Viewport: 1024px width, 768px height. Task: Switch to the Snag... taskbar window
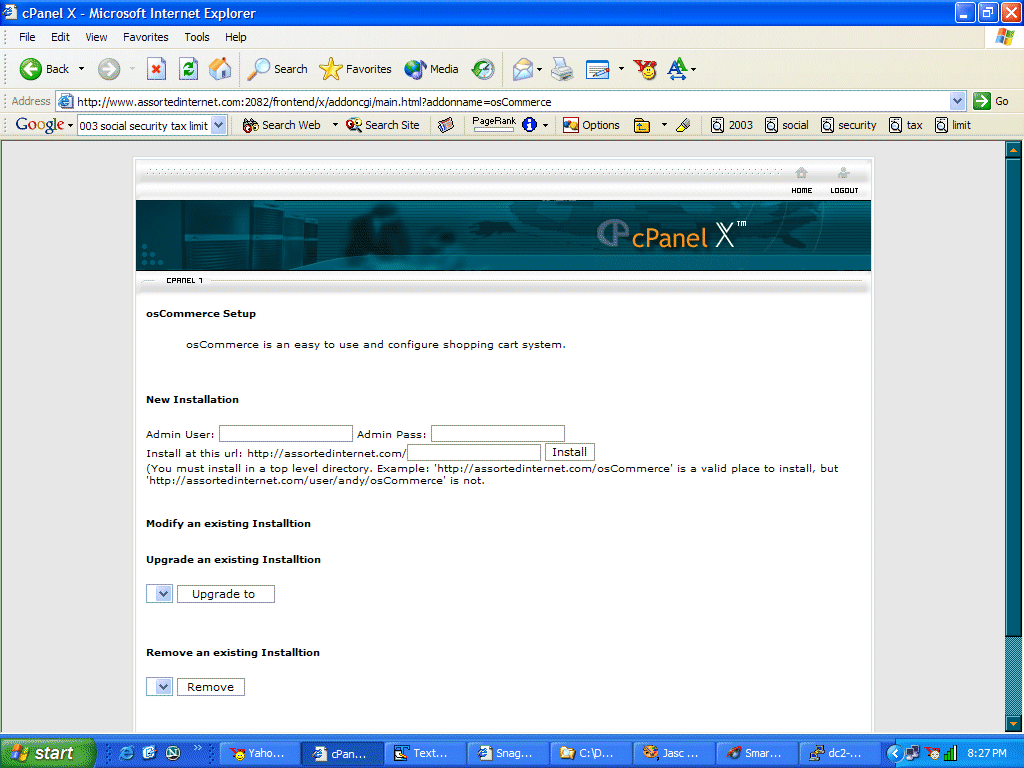509,753
